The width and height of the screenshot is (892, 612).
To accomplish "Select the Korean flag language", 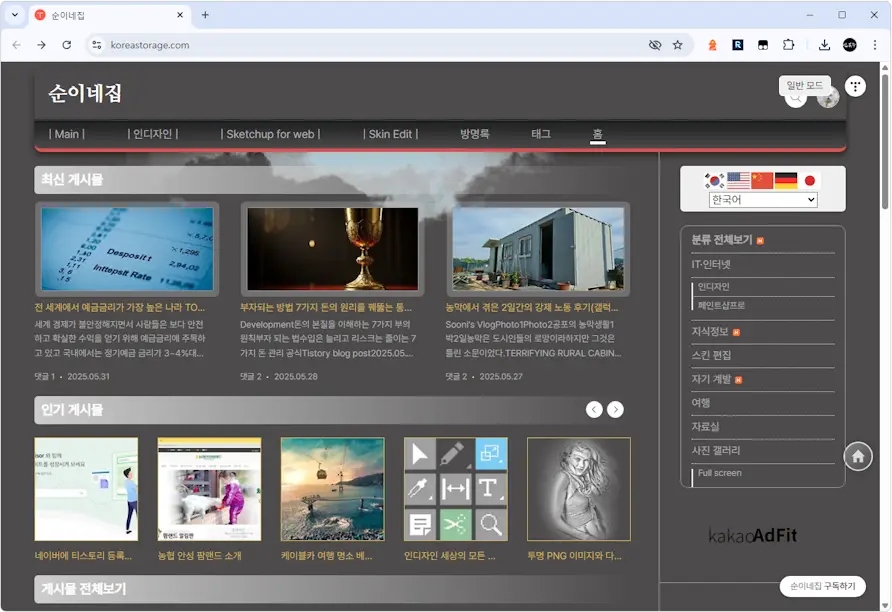I will pos(715,181).
